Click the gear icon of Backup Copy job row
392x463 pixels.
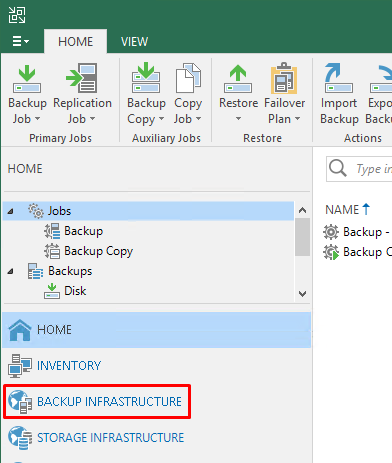331,252
